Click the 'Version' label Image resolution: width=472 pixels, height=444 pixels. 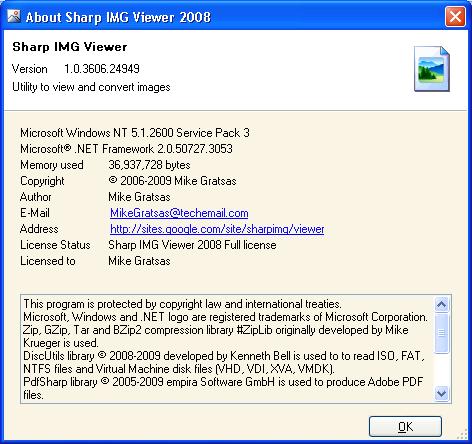(30, 69)
